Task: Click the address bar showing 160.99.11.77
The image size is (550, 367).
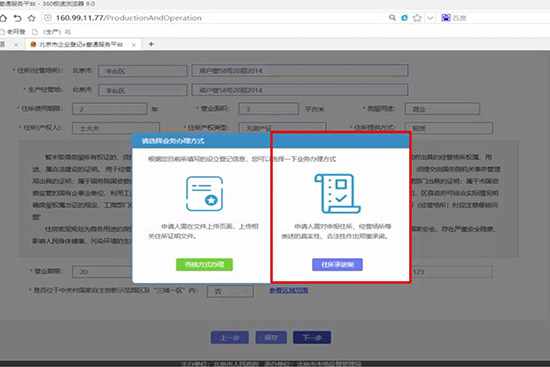Action: coord(214,18)
